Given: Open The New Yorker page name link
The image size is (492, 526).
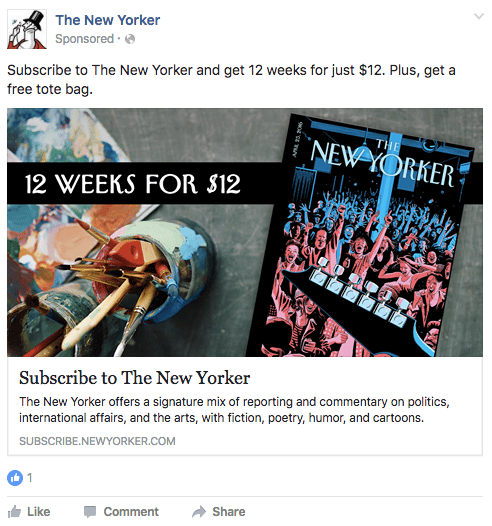Looking at the screenshot, I should pos(108,20).
